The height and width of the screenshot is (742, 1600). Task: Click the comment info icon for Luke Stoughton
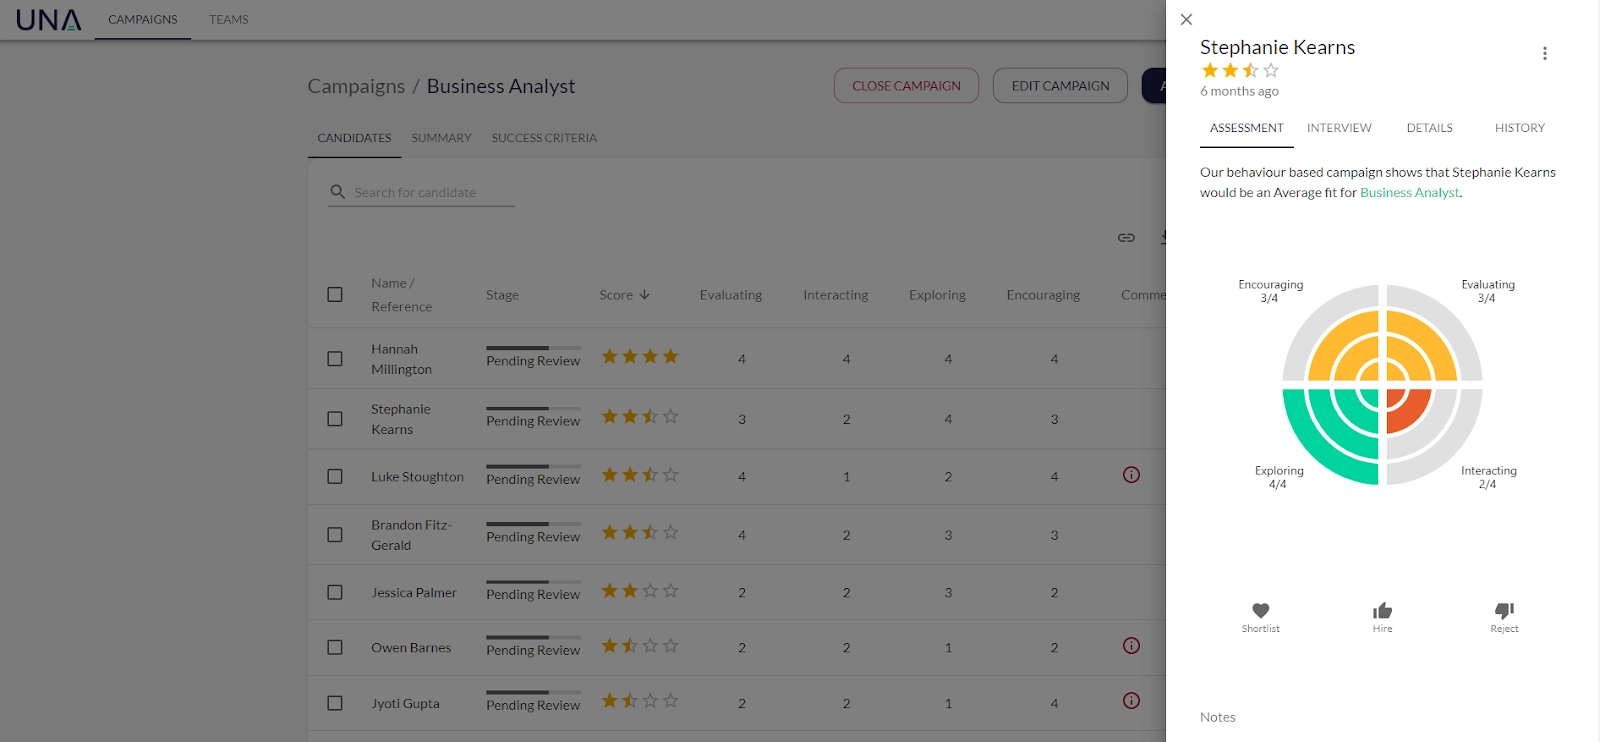click(x=1131, y=475)
